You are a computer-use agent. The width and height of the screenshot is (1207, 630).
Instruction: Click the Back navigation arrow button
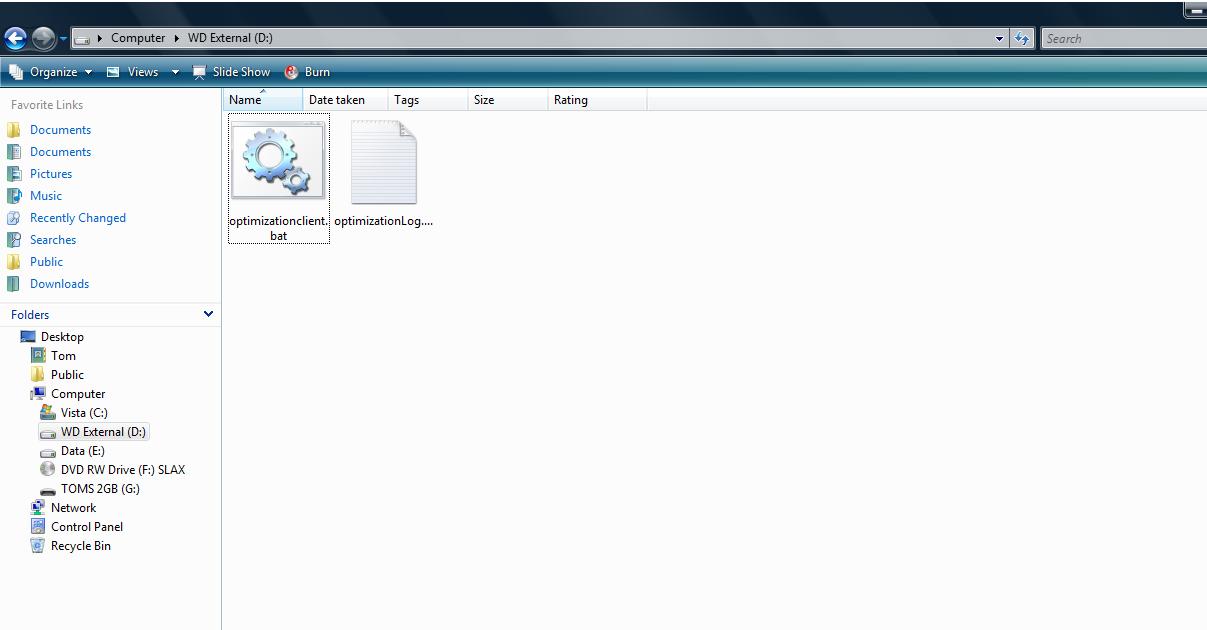(x=15, y=39)
